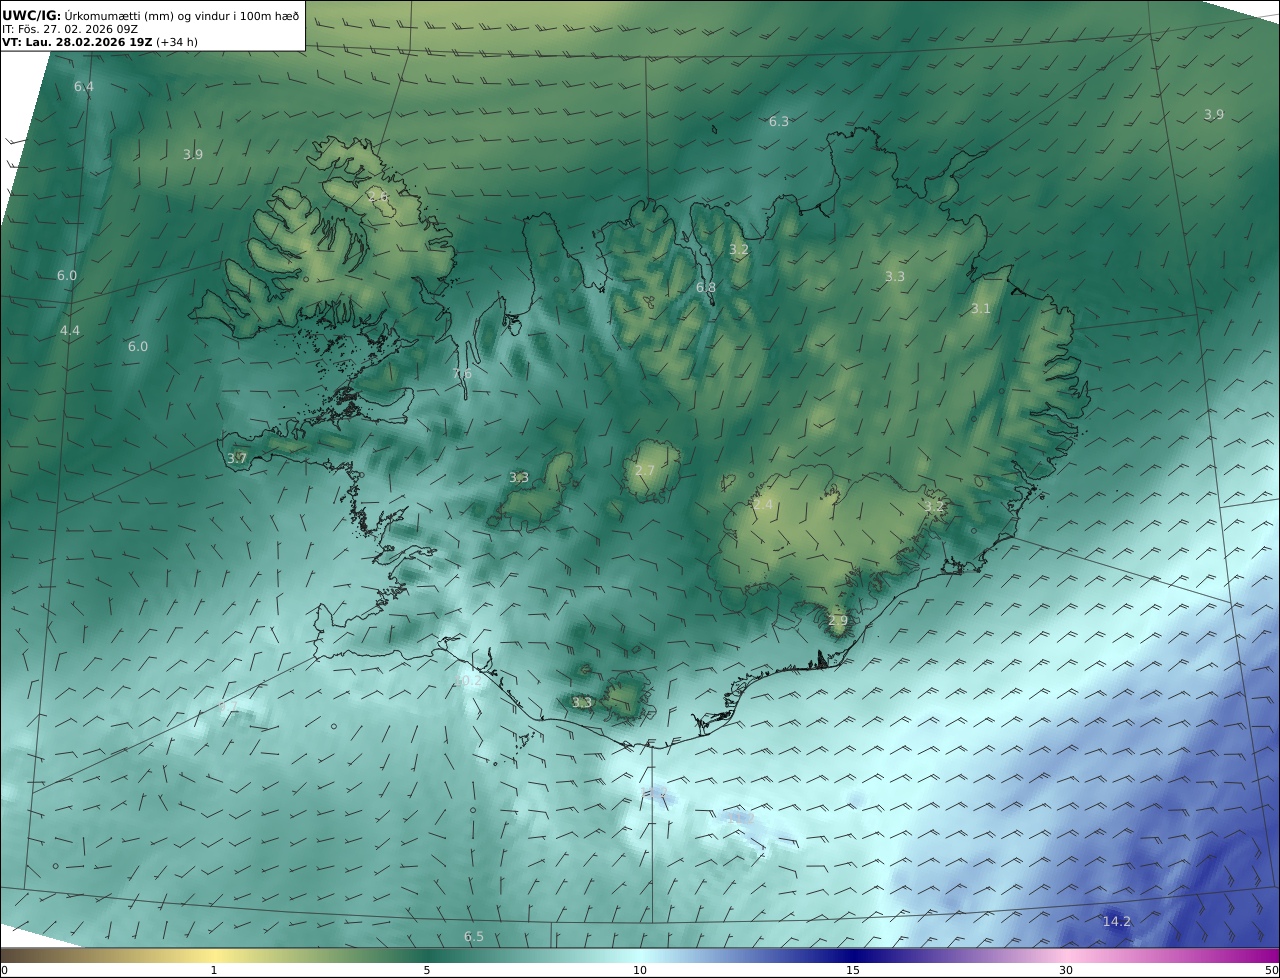
Task: Click the 3.1 value in east Iceland
Action: click(981, 309)
